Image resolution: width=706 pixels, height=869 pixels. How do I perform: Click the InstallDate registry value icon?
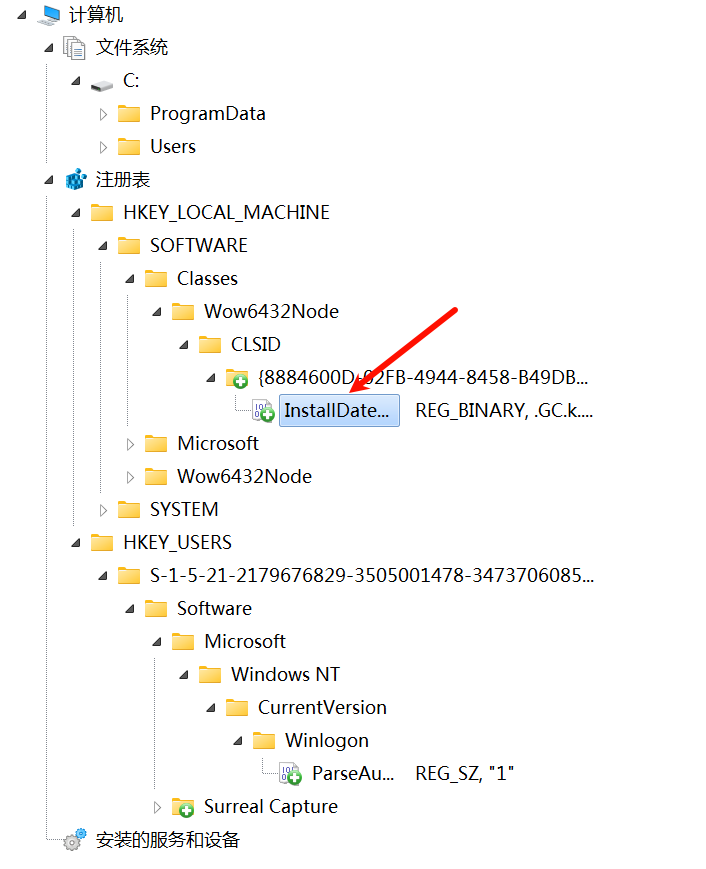tap(262, 411)
